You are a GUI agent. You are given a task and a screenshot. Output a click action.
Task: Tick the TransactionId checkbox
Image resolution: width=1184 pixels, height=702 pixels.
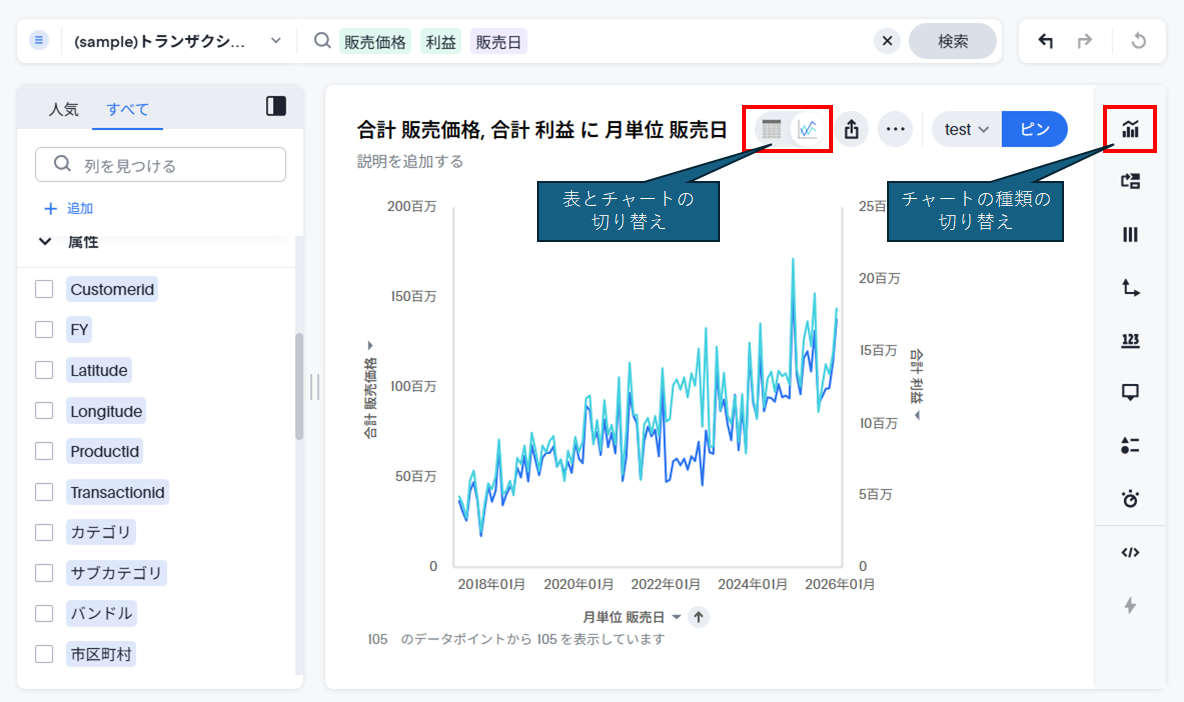click(x=44, y=492)
